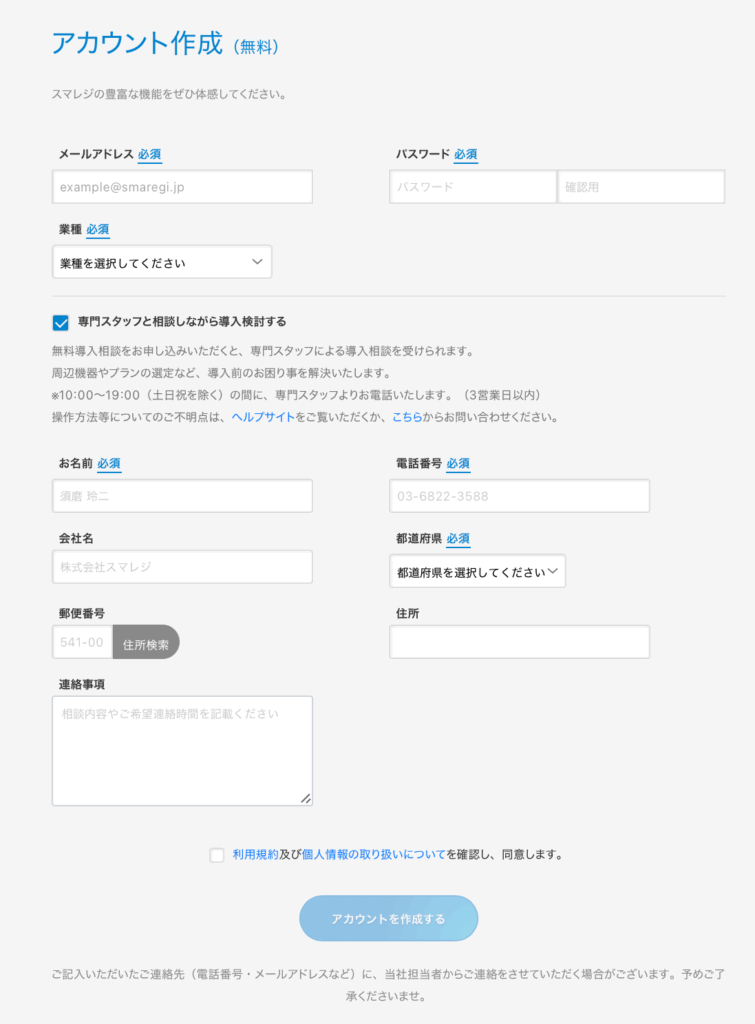Viewport: 755px width, 1024px height.
Task: Click the 住所検索 button
Action: coord(146,642)
